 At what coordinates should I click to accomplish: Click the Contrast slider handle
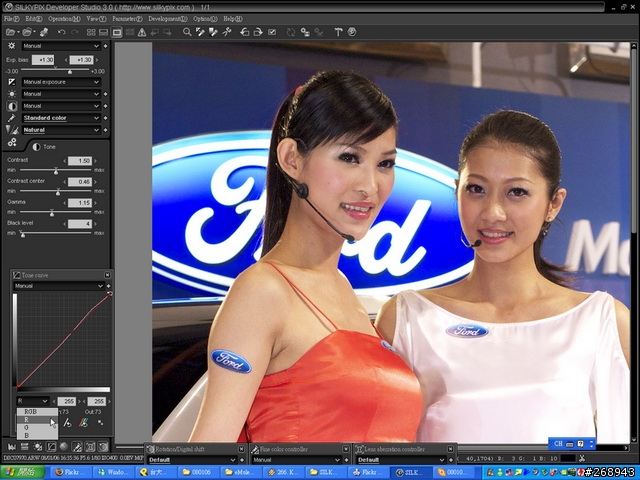(x=56, y=171)
